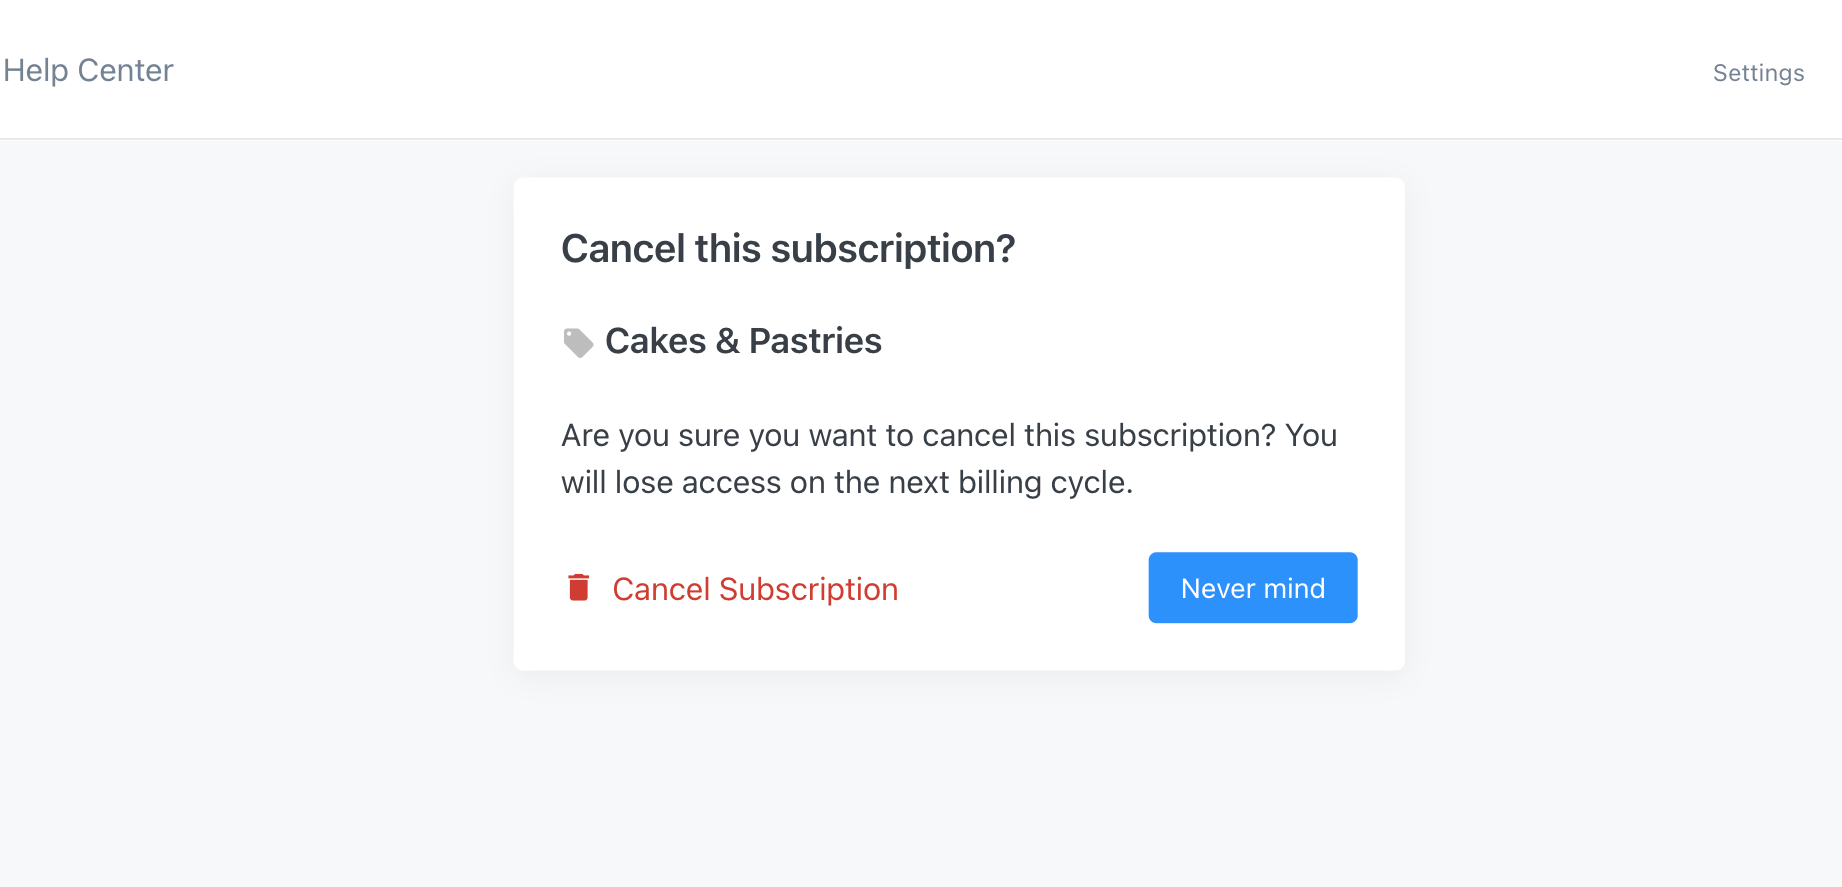This screenshot has height=887, width=1842.
Task: Return to the Help Center home link
Action: point(88,71)
